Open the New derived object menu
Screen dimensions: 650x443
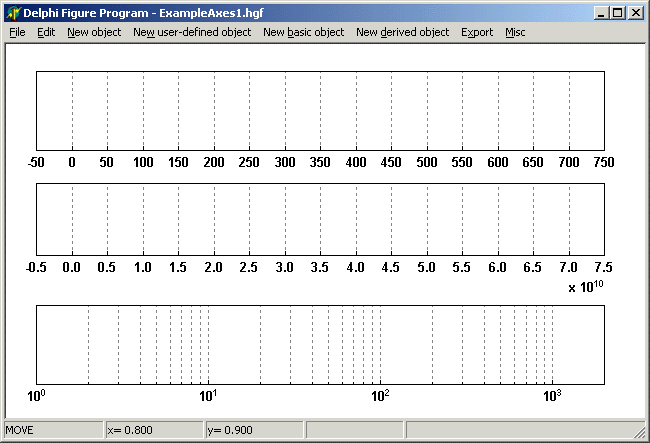coord(403,32)
